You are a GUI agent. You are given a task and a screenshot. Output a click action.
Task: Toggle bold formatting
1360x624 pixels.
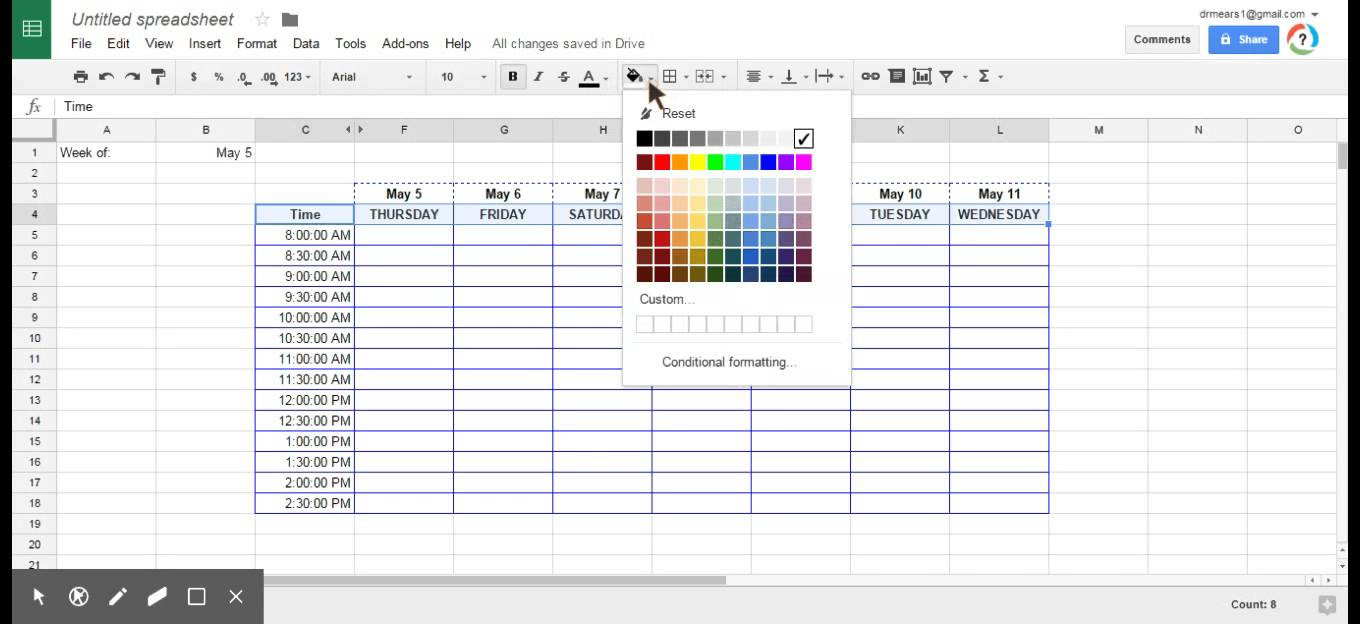pyautogui.click(x=513, y=76)
